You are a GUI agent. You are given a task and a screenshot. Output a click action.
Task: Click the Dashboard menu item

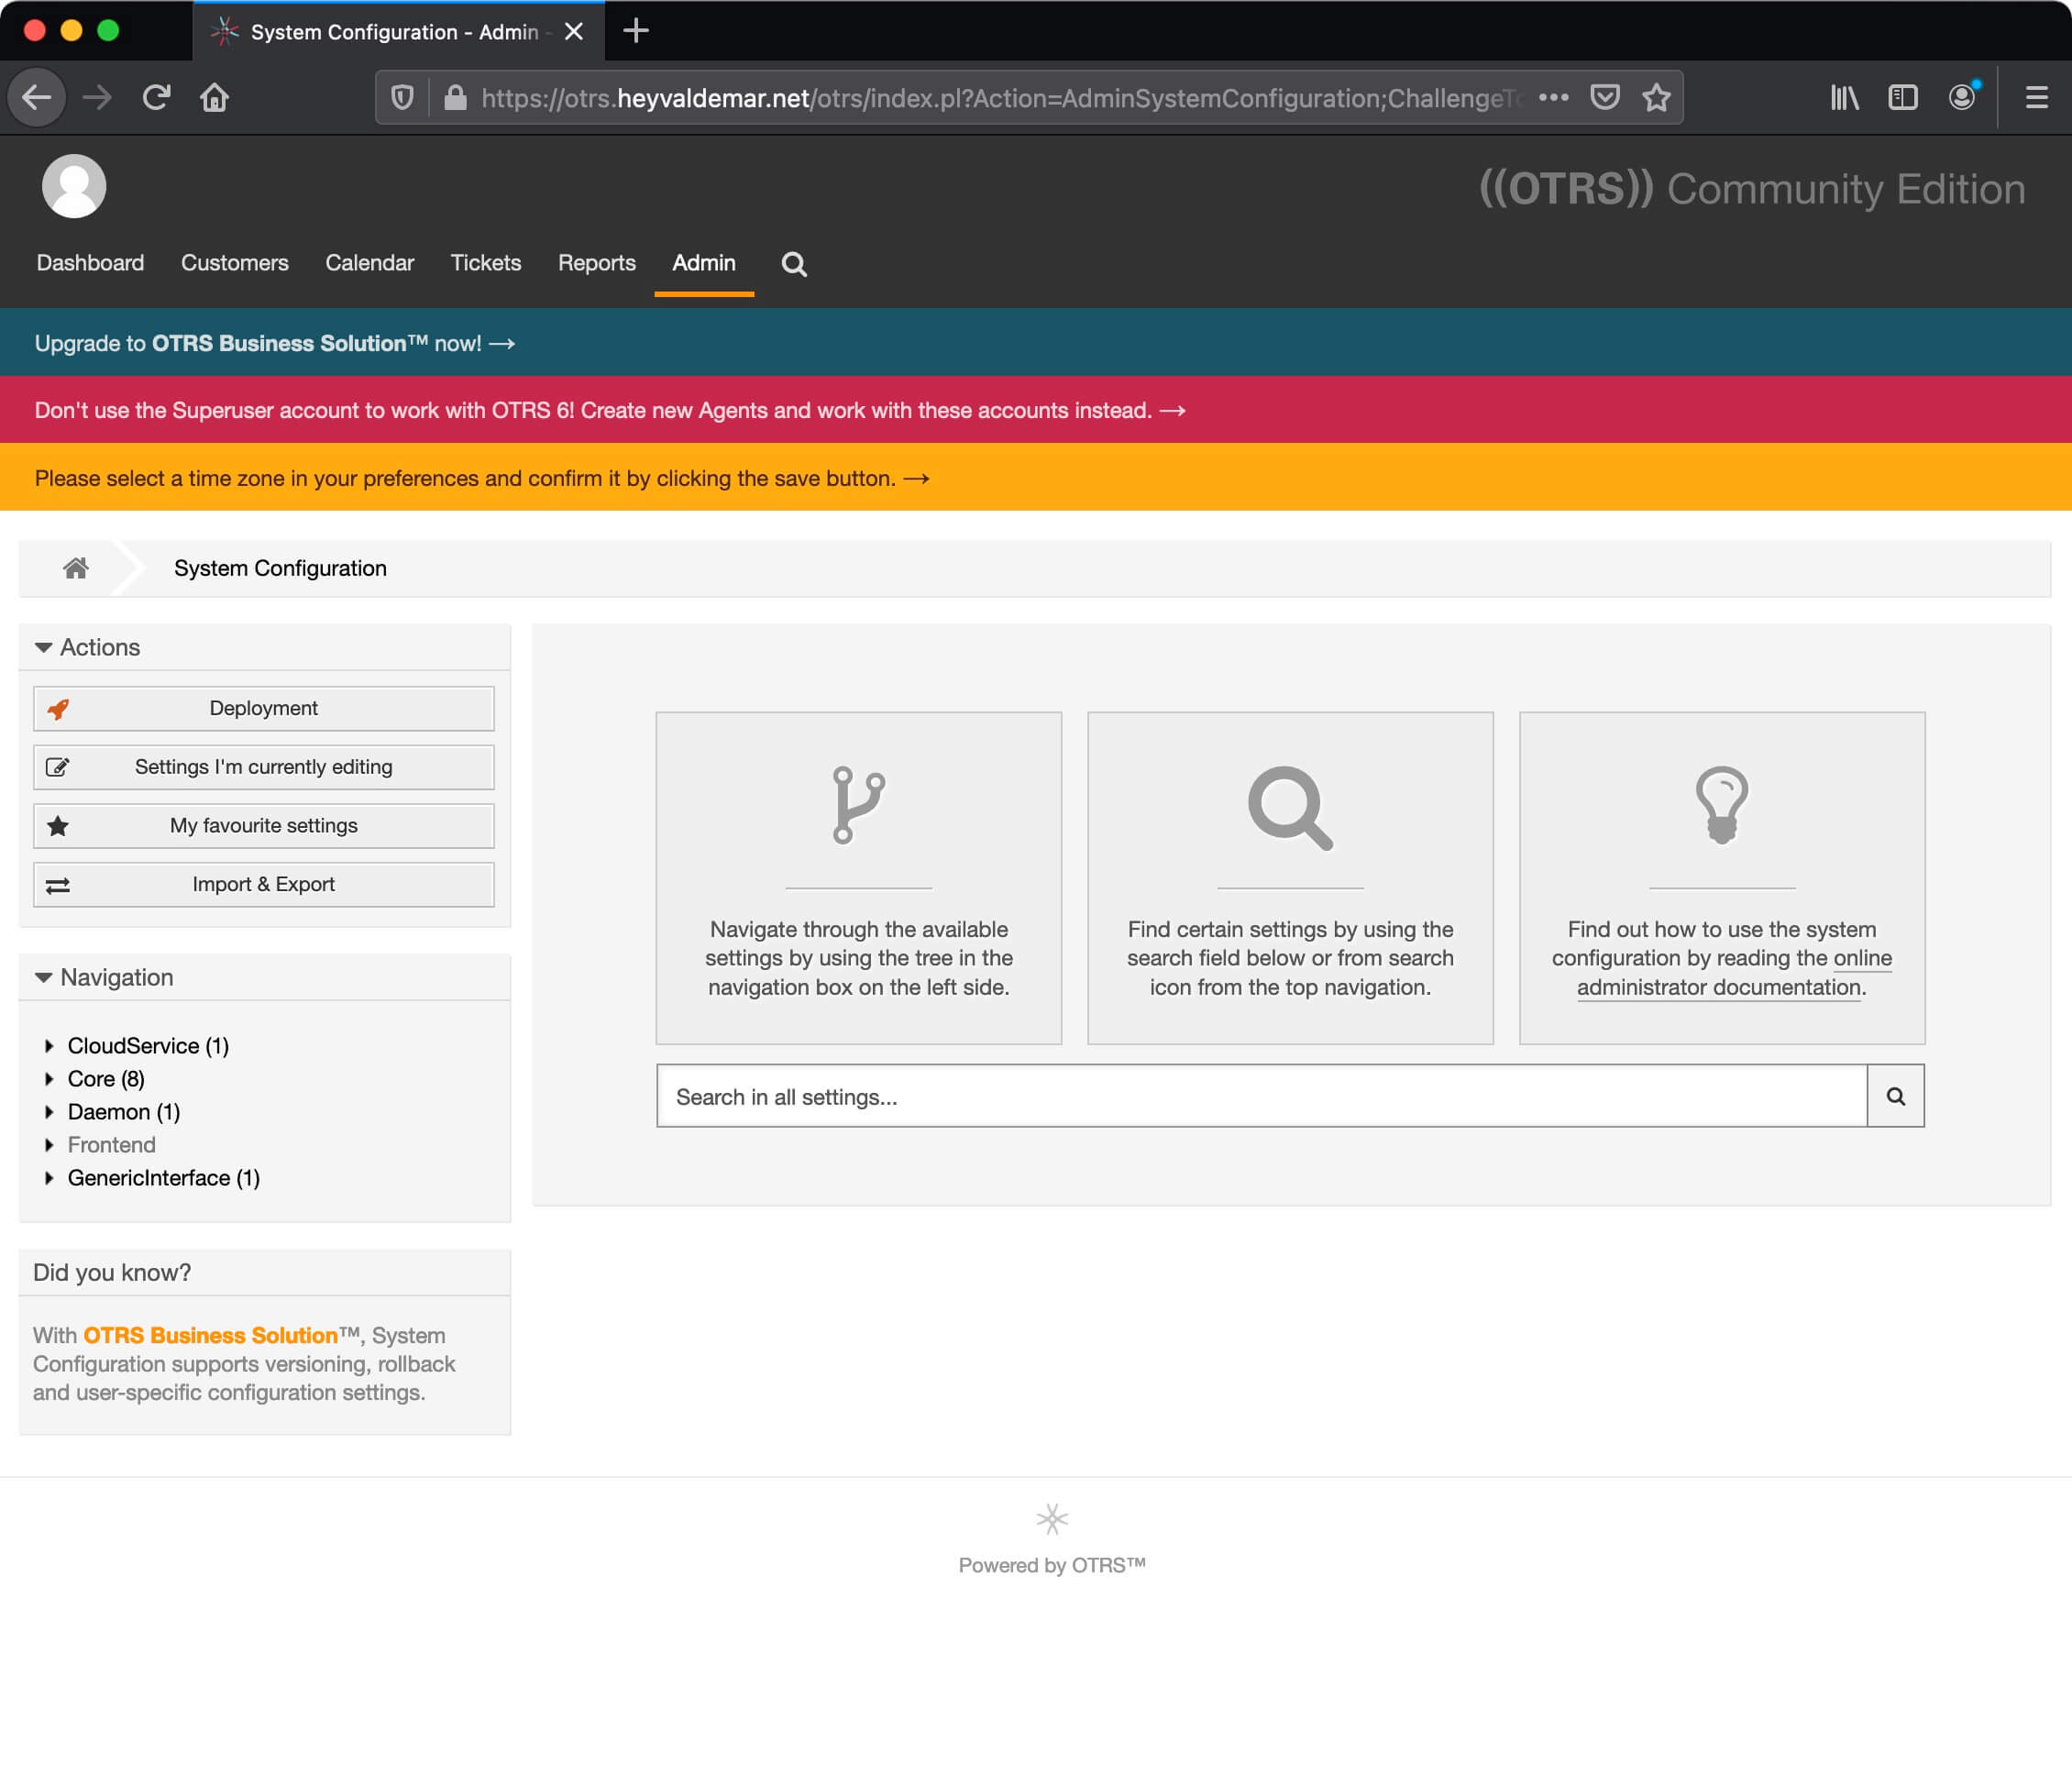(90, 262)
